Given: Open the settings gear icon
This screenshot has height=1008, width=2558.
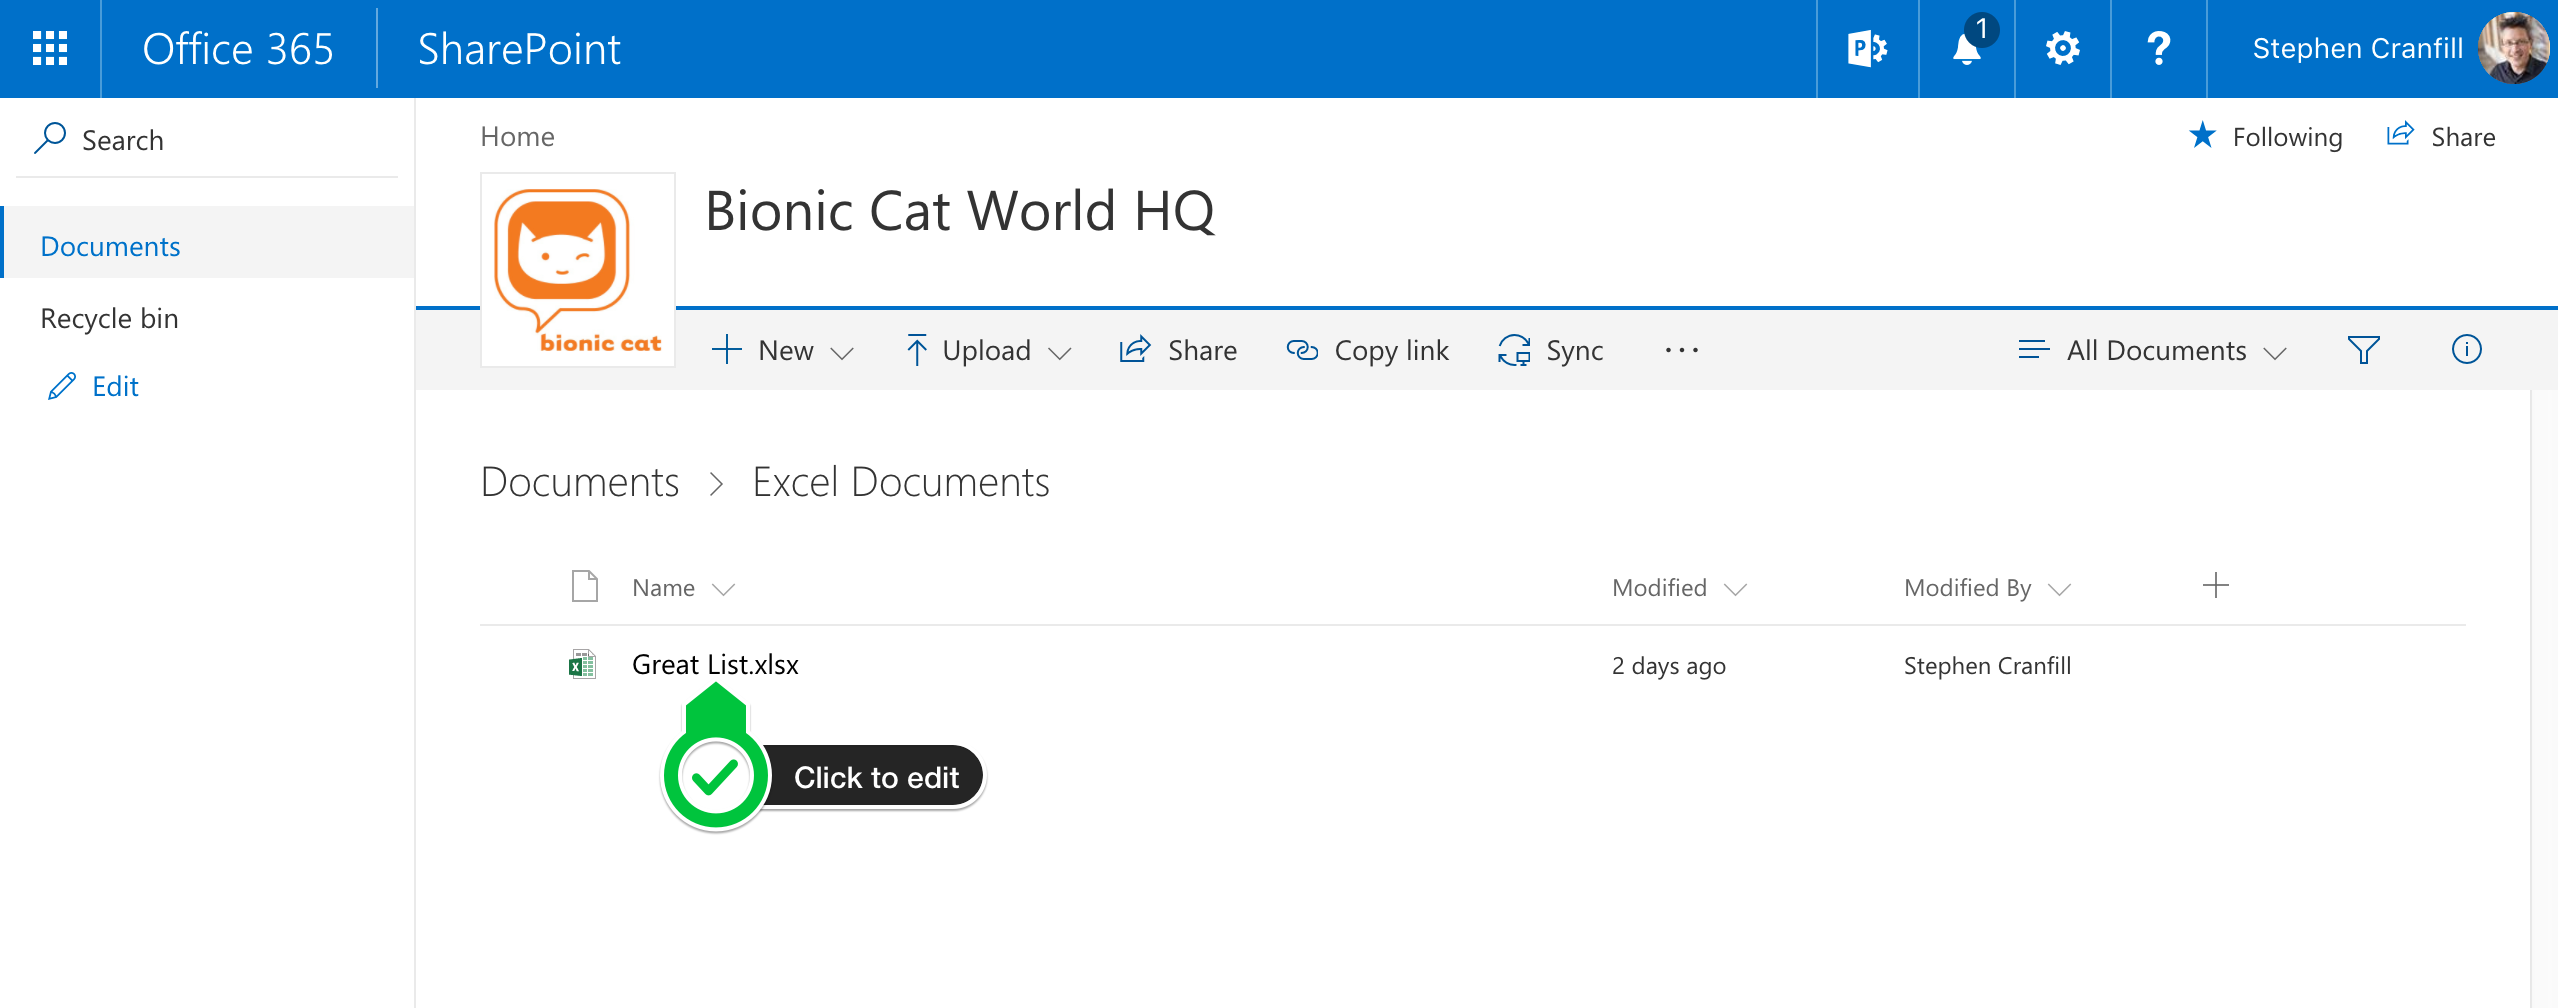Looking at the screenshot, I should coord(2062,48).
